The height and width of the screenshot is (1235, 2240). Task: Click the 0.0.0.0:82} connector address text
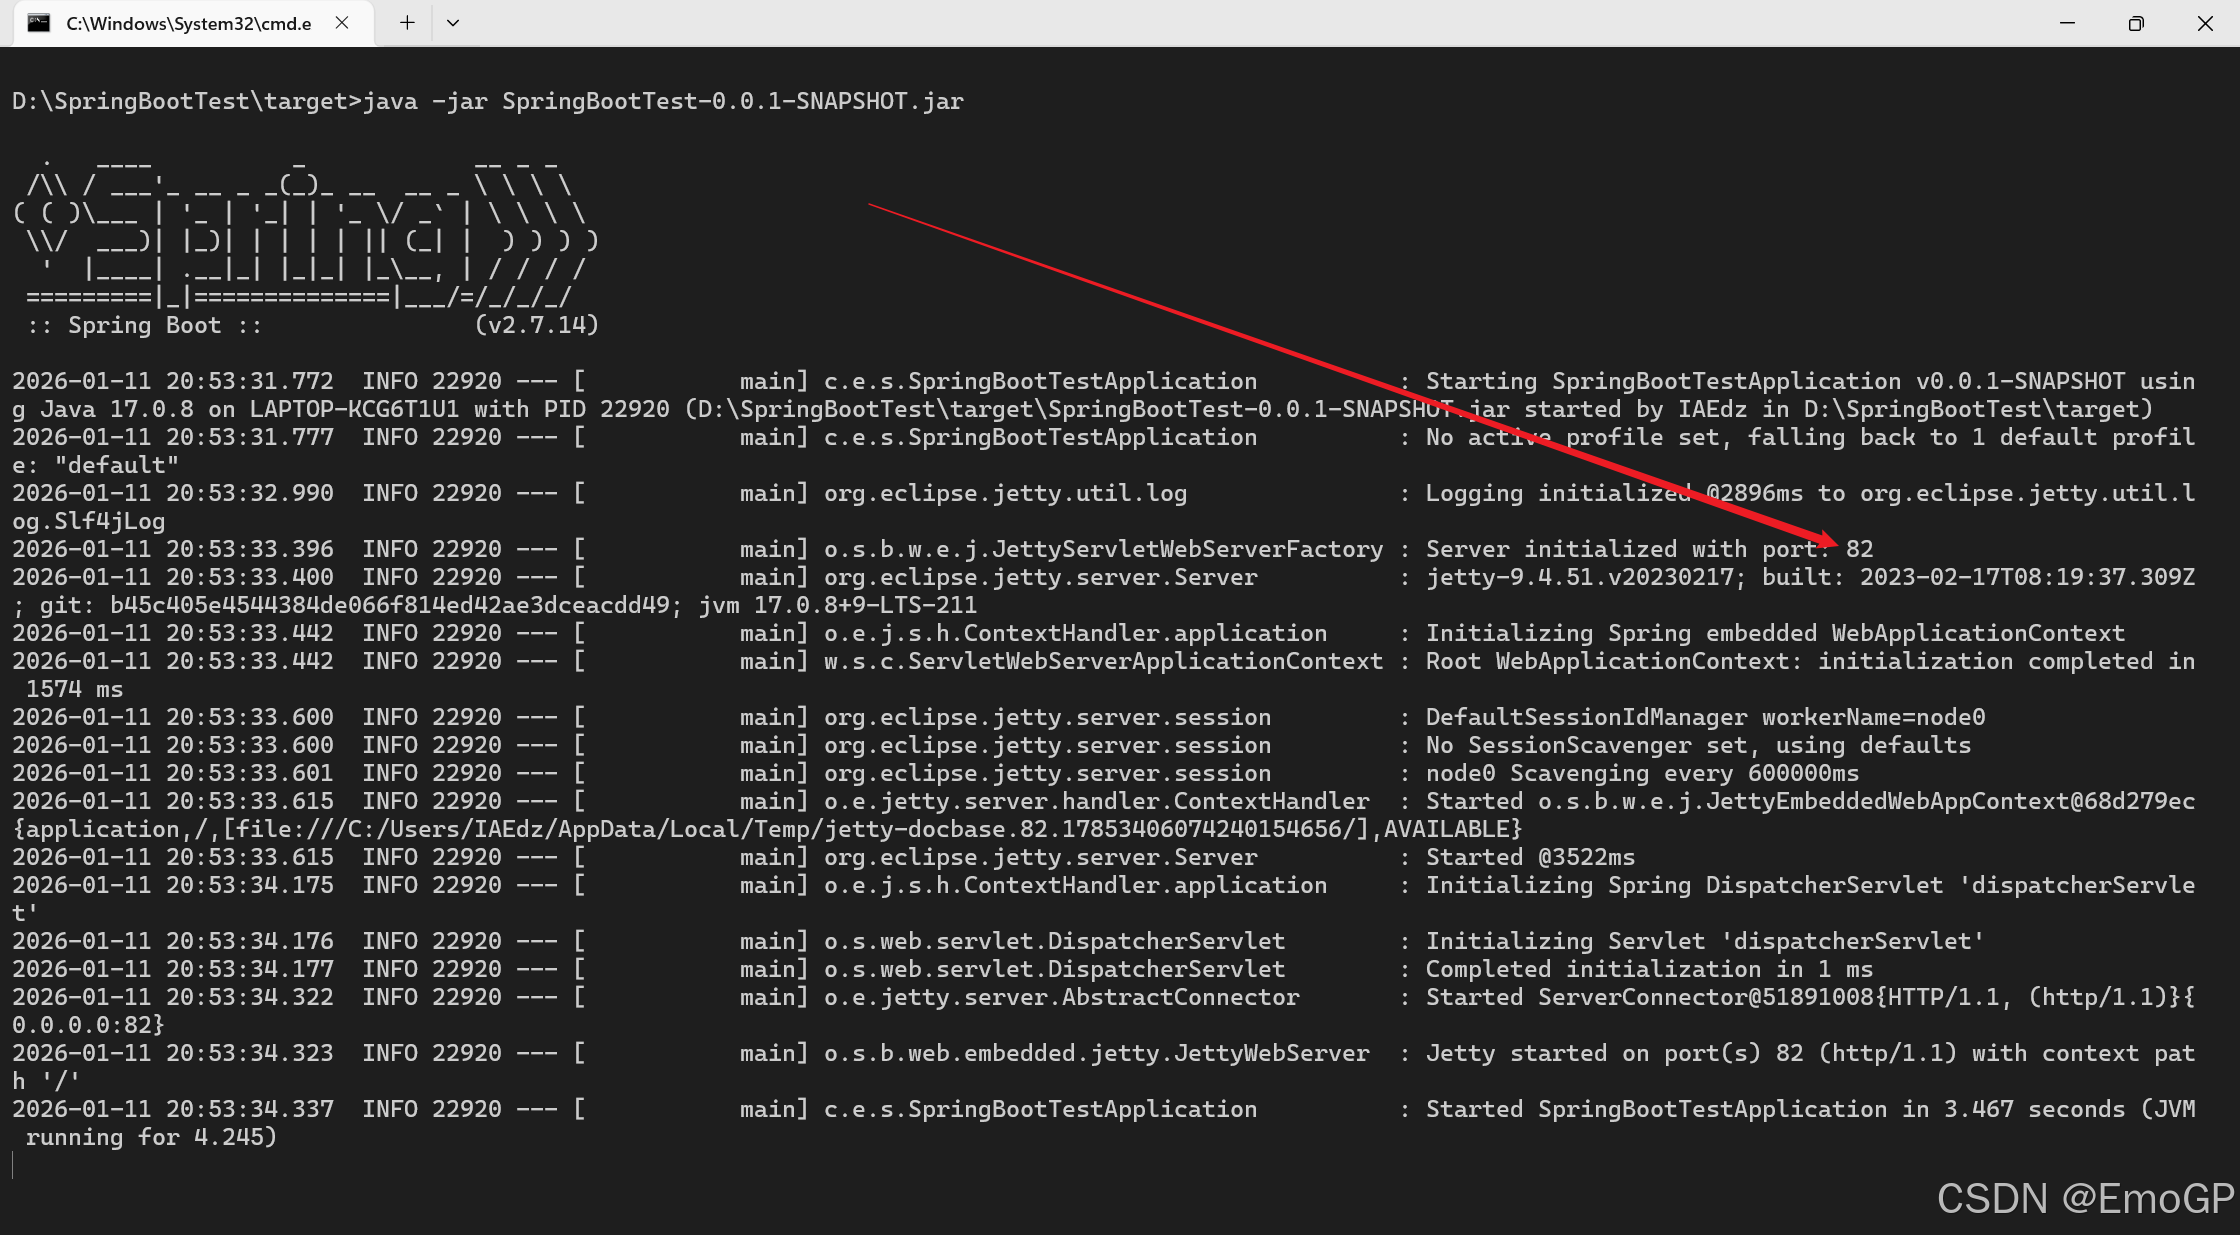[88, 1025]
